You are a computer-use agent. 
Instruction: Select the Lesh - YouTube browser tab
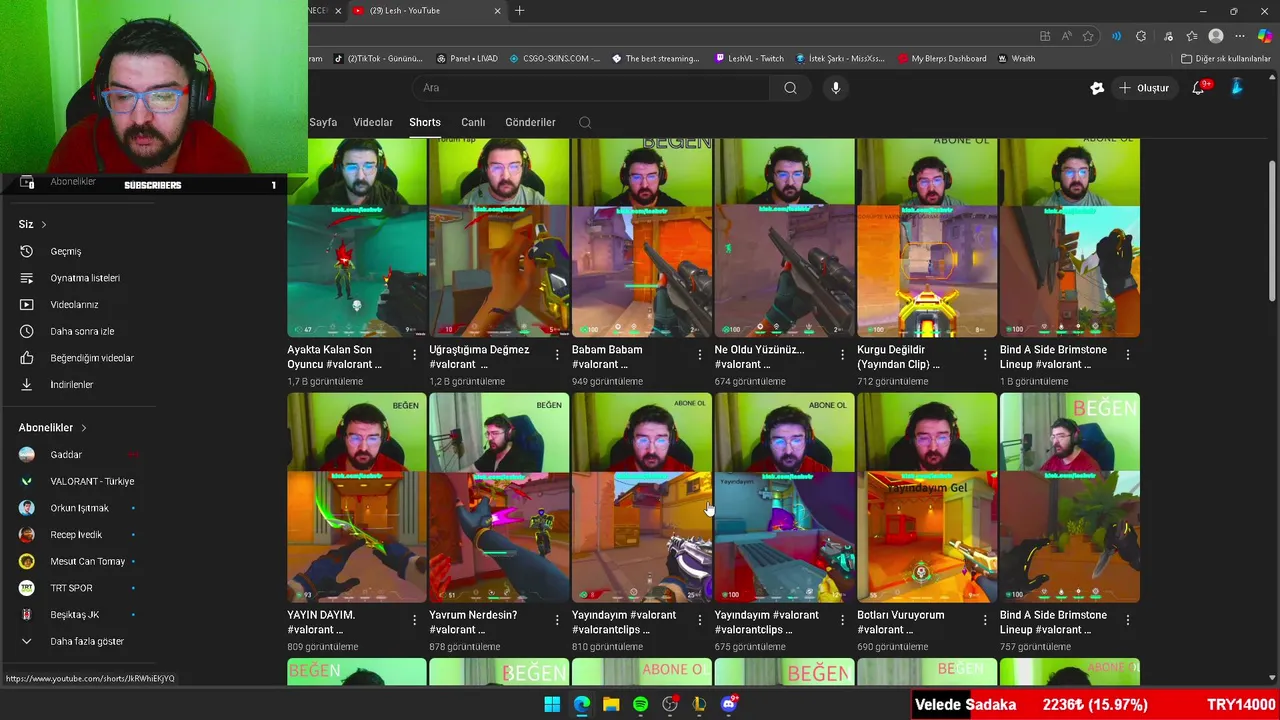tap(426, 11)
